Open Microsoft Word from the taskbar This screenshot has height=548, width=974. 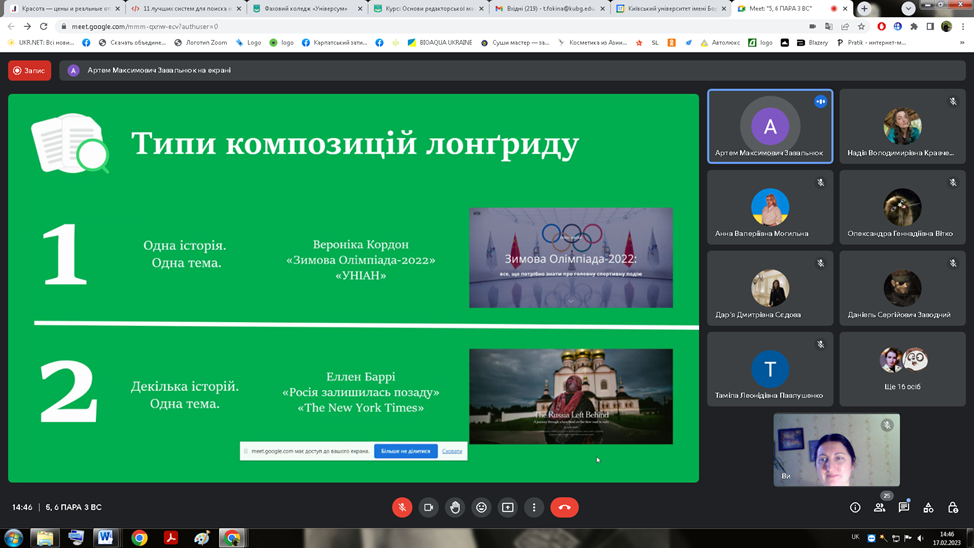[105, 537]
